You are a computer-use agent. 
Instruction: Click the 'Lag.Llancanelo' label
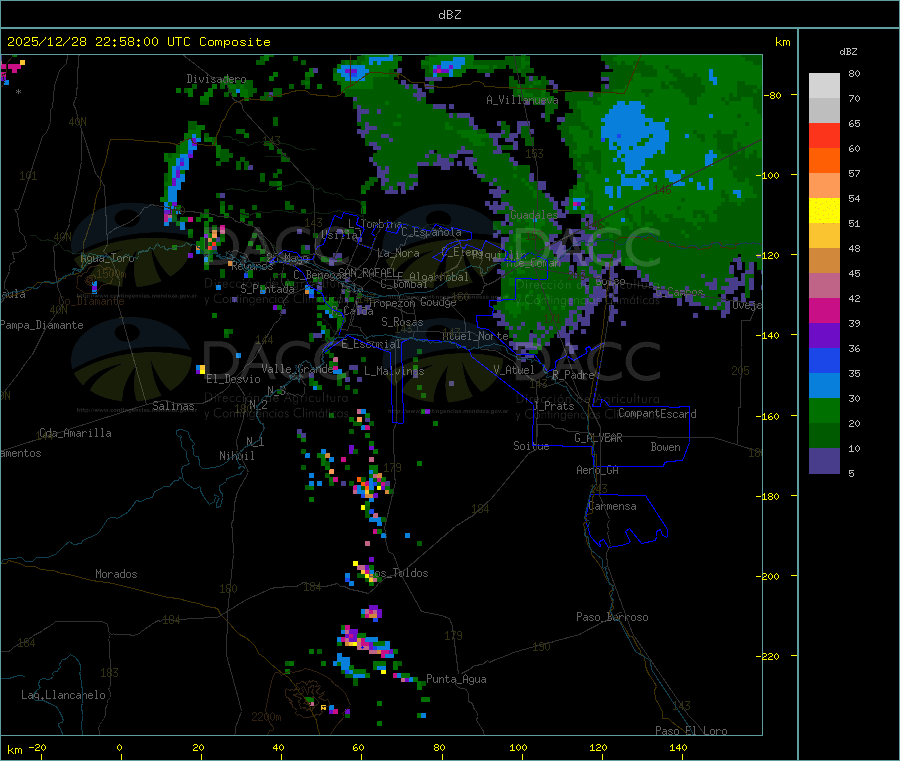click(x=63, y=696)
